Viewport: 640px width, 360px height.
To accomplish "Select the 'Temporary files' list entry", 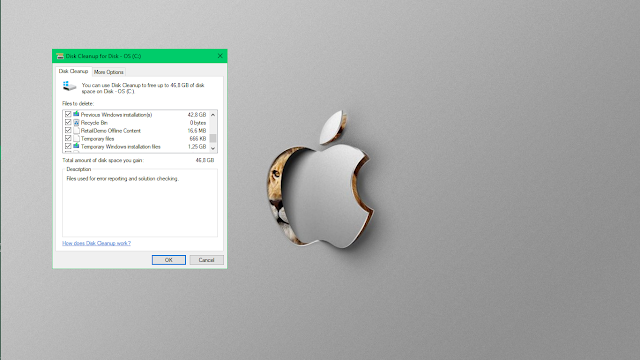I will (98, 138).
